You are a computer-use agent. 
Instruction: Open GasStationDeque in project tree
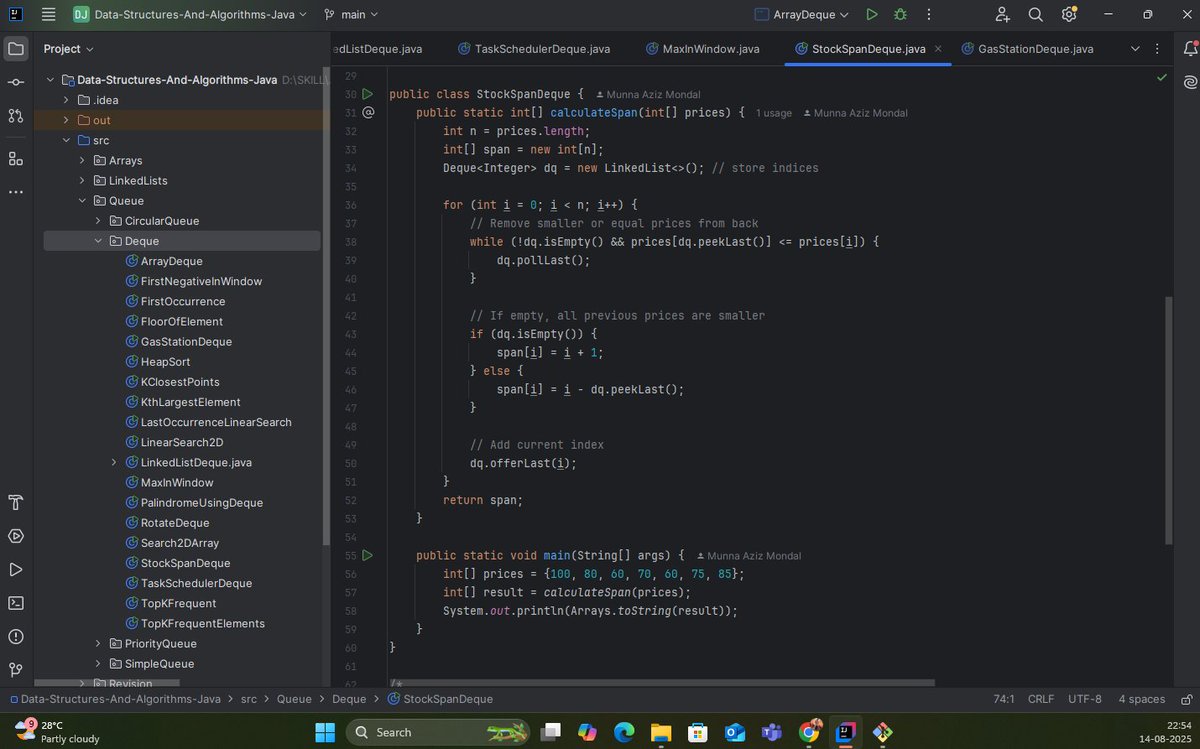[186, 341]
